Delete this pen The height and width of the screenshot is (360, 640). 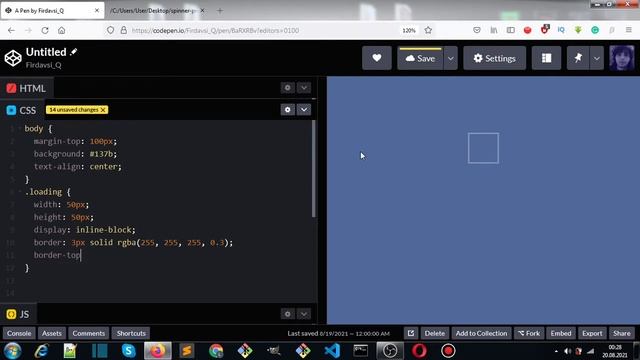pyautogui.click(x=435, y=333)
